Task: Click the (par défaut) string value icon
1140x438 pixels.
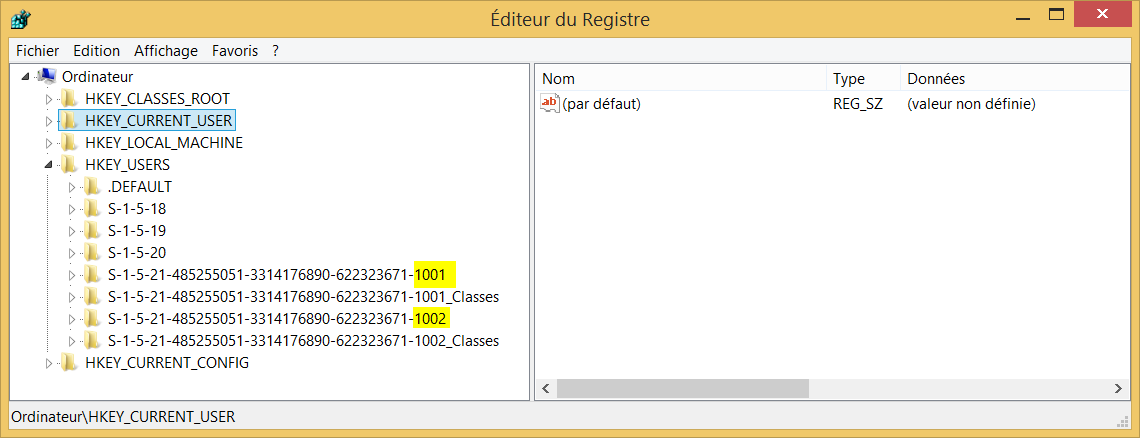Action: coord(550,104)
